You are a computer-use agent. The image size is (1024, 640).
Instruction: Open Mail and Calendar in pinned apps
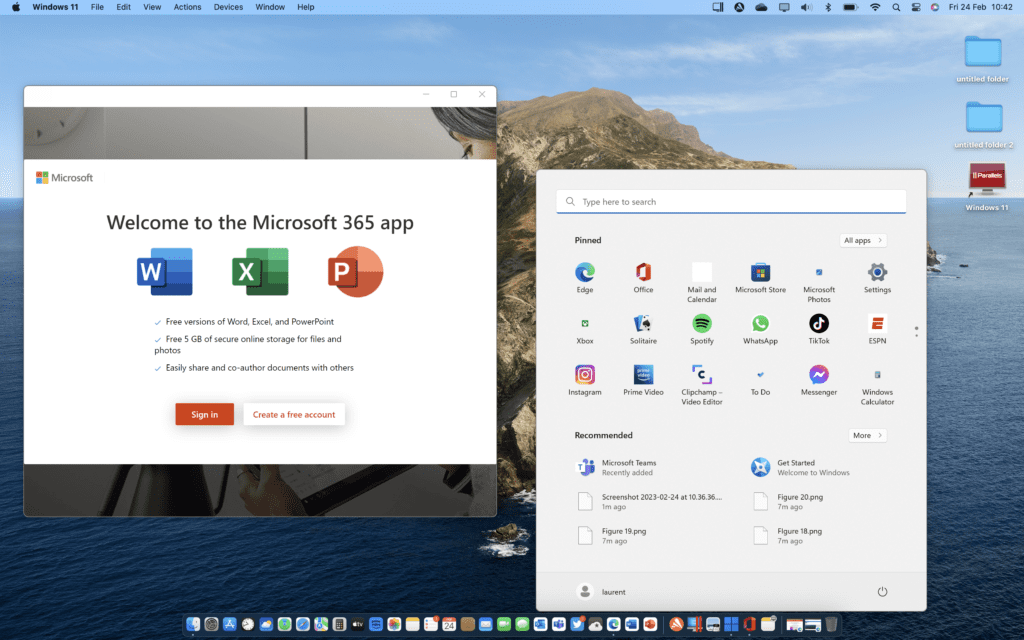click(701, 282)
